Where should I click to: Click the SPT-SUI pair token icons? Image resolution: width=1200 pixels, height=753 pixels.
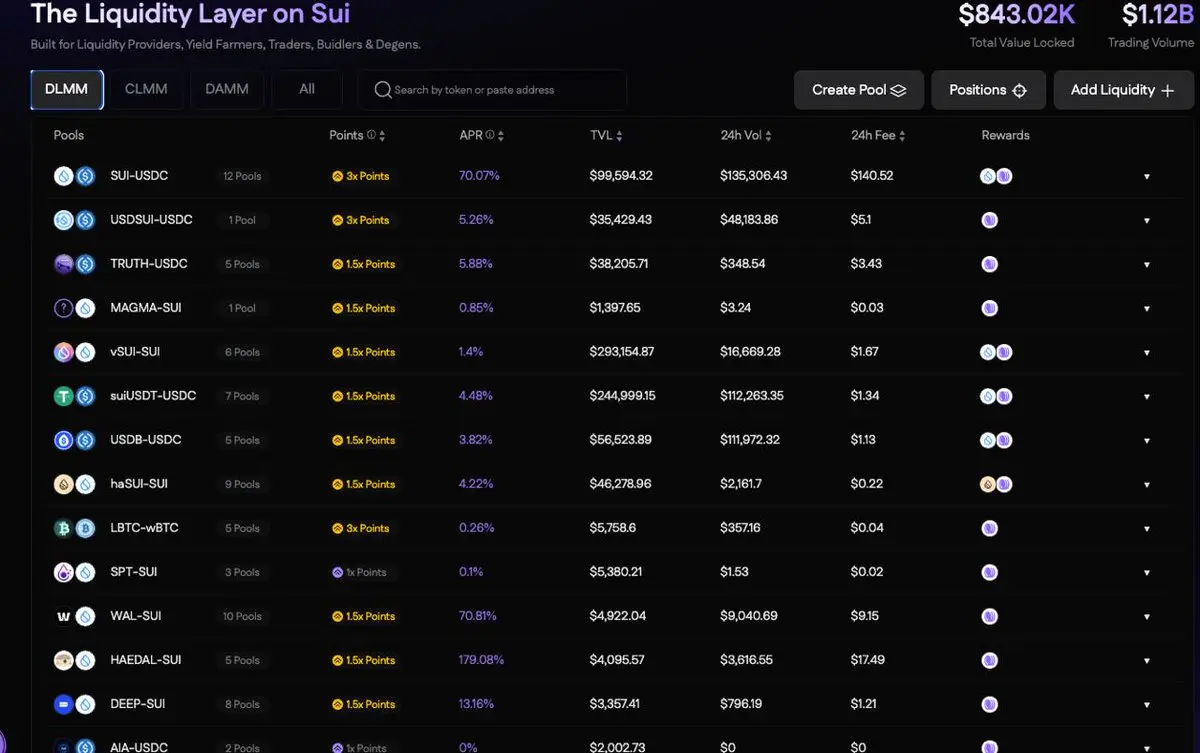74,572
